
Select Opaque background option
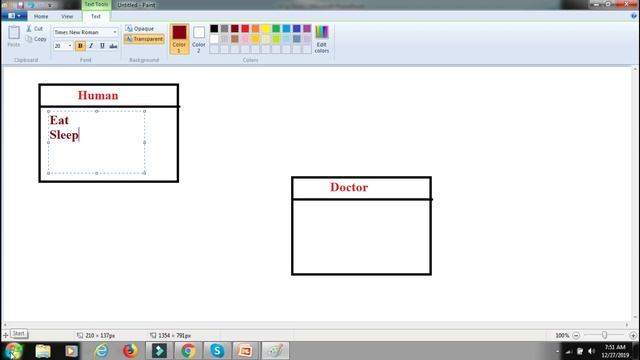(140, 29)
